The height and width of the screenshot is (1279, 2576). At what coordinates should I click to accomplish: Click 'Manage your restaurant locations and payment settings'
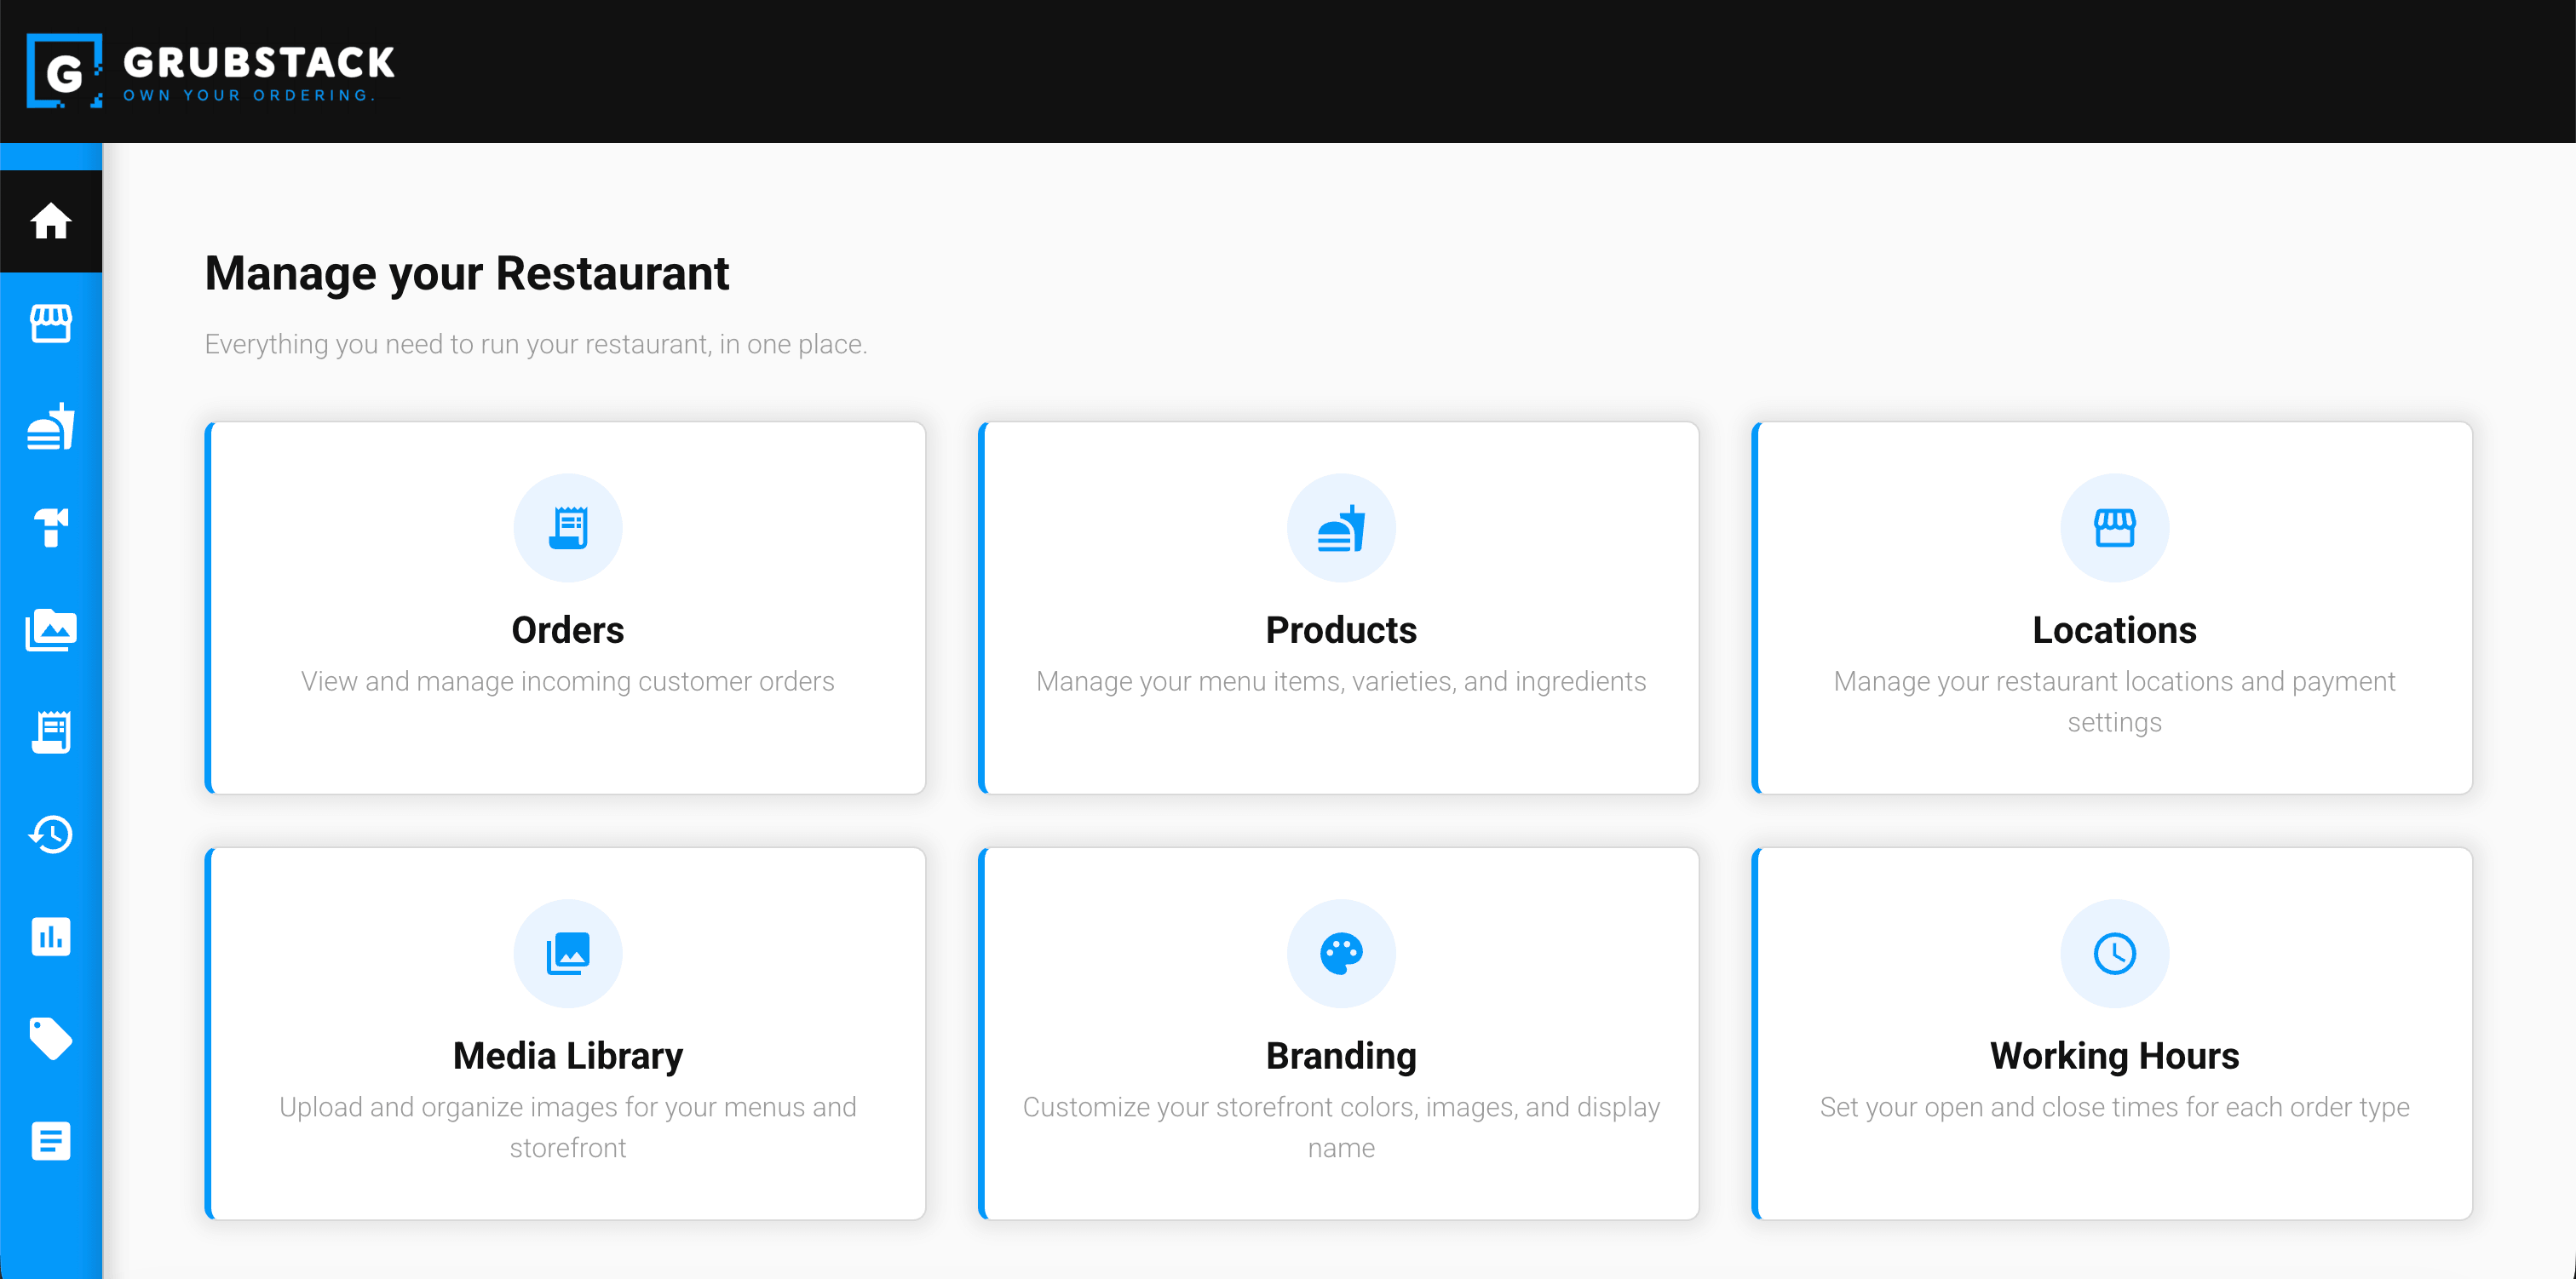[x=2114, y=702]
